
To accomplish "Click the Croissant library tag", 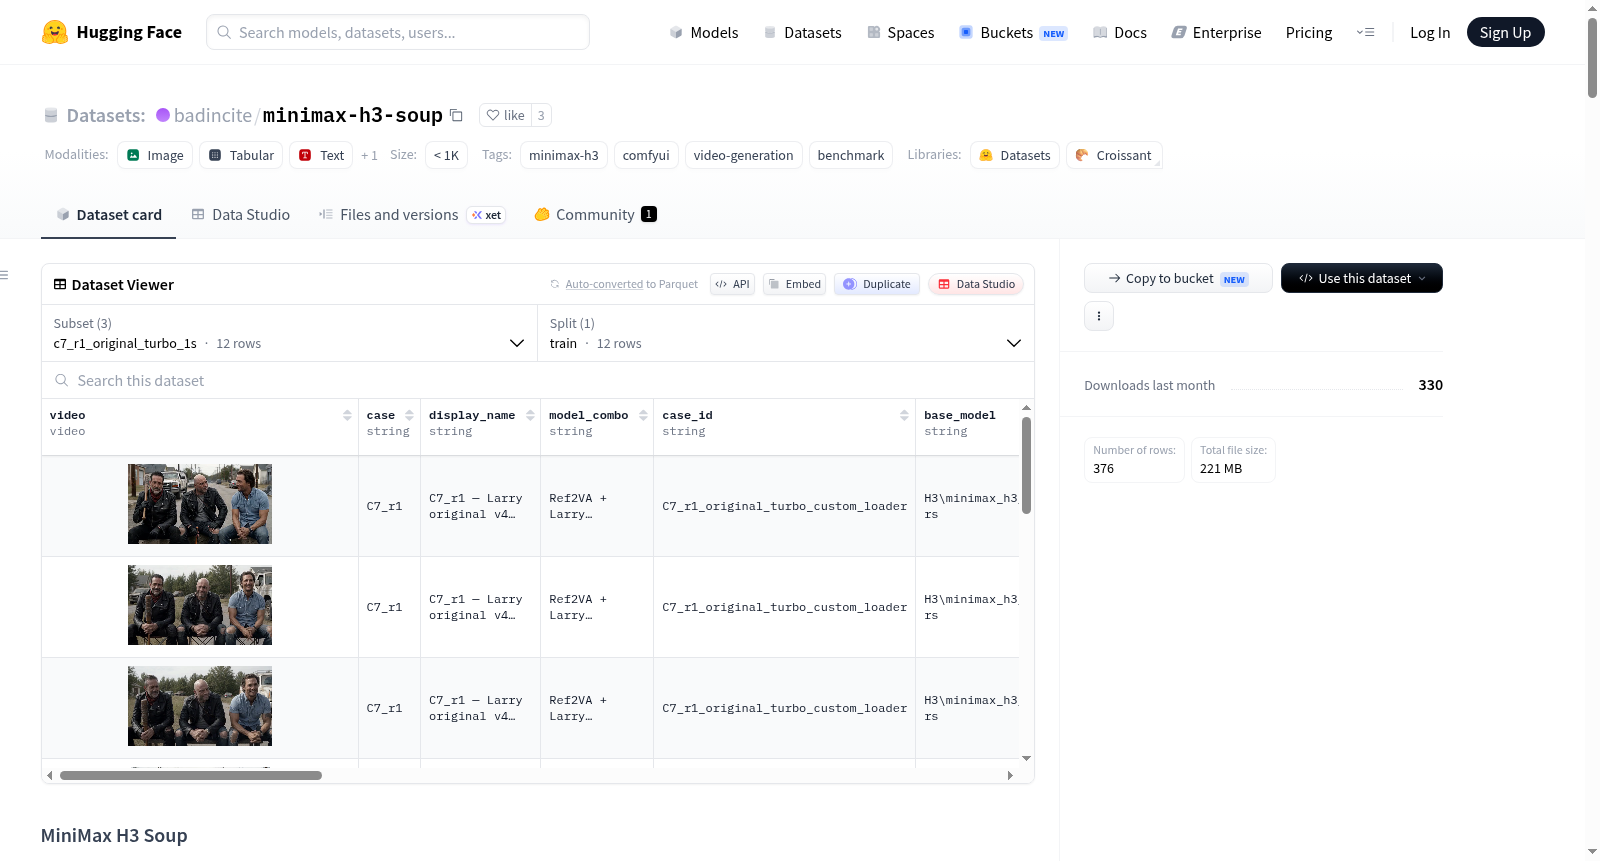I will coord(1114,155).
